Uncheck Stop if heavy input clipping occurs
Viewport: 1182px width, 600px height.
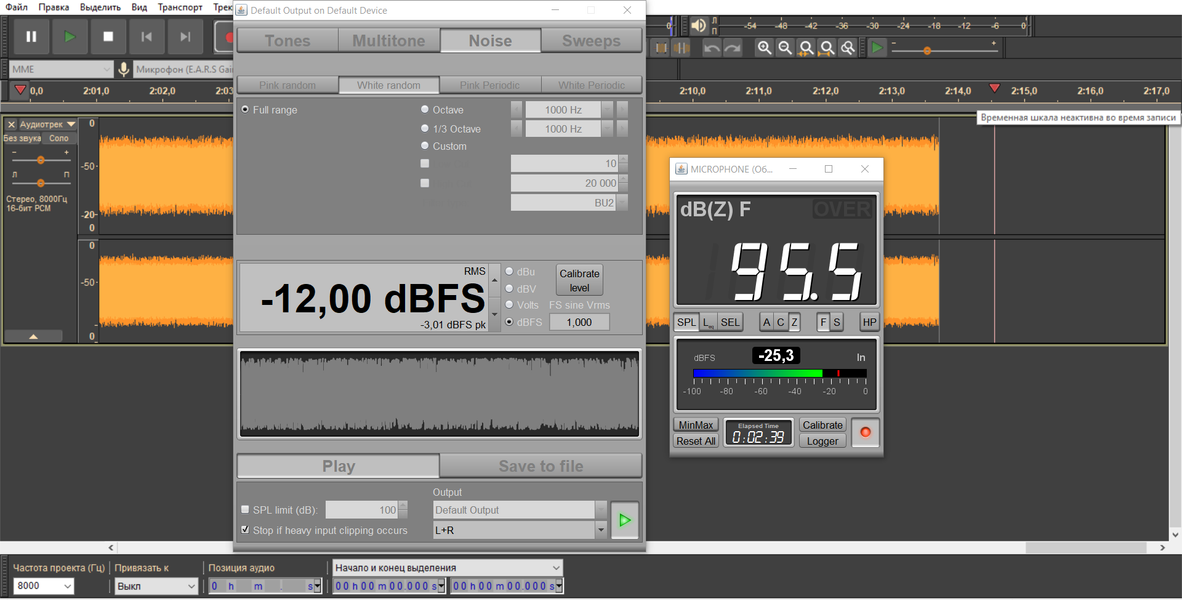click(x=245, y=530)
